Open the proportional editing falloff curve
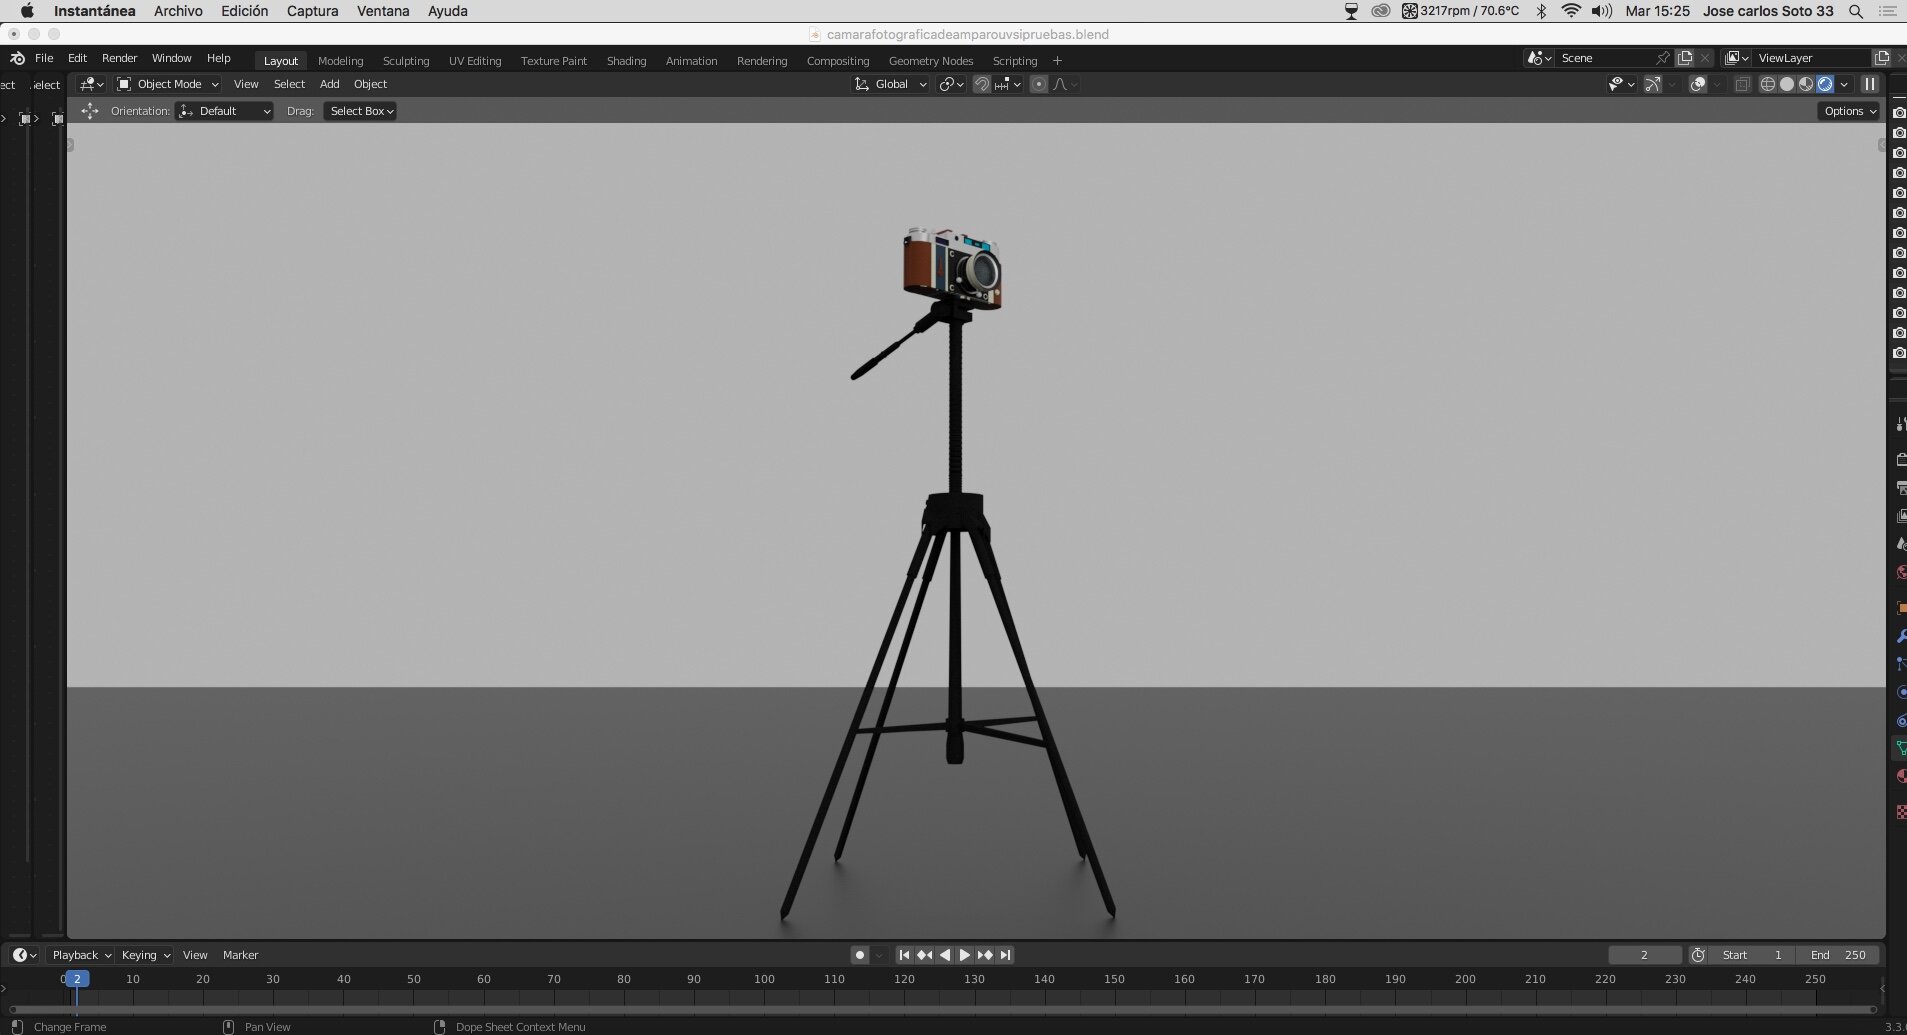 (x=1065, y=84)
